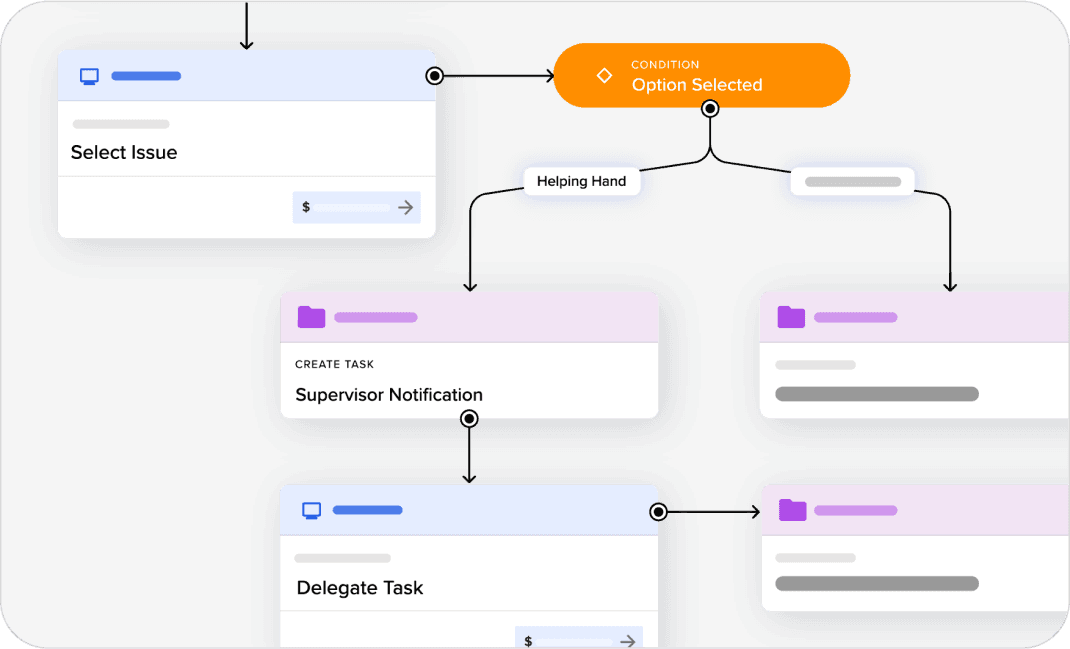Click the right-side connector on Delegate Task card
The width and height of the screenshot is (1070, 649).
[658, 512]
